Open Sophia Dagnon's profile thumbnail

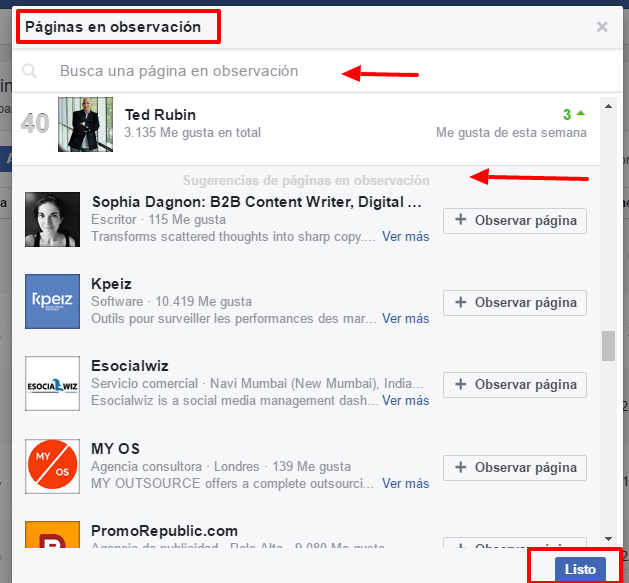point(53,219)
